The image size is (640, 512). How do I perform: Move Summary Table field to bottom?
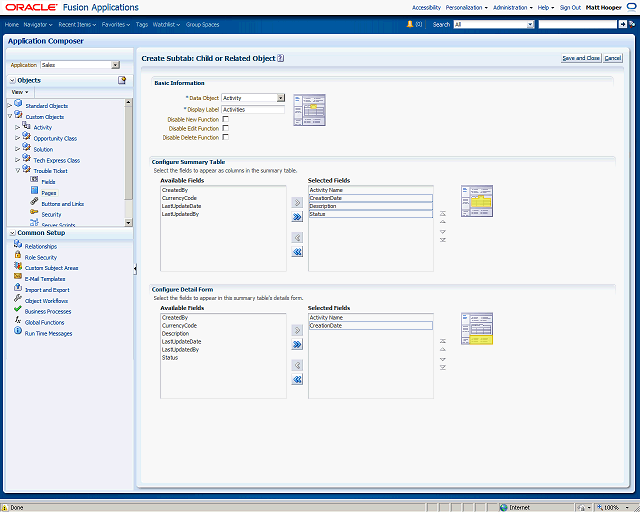tap(443, 240)
